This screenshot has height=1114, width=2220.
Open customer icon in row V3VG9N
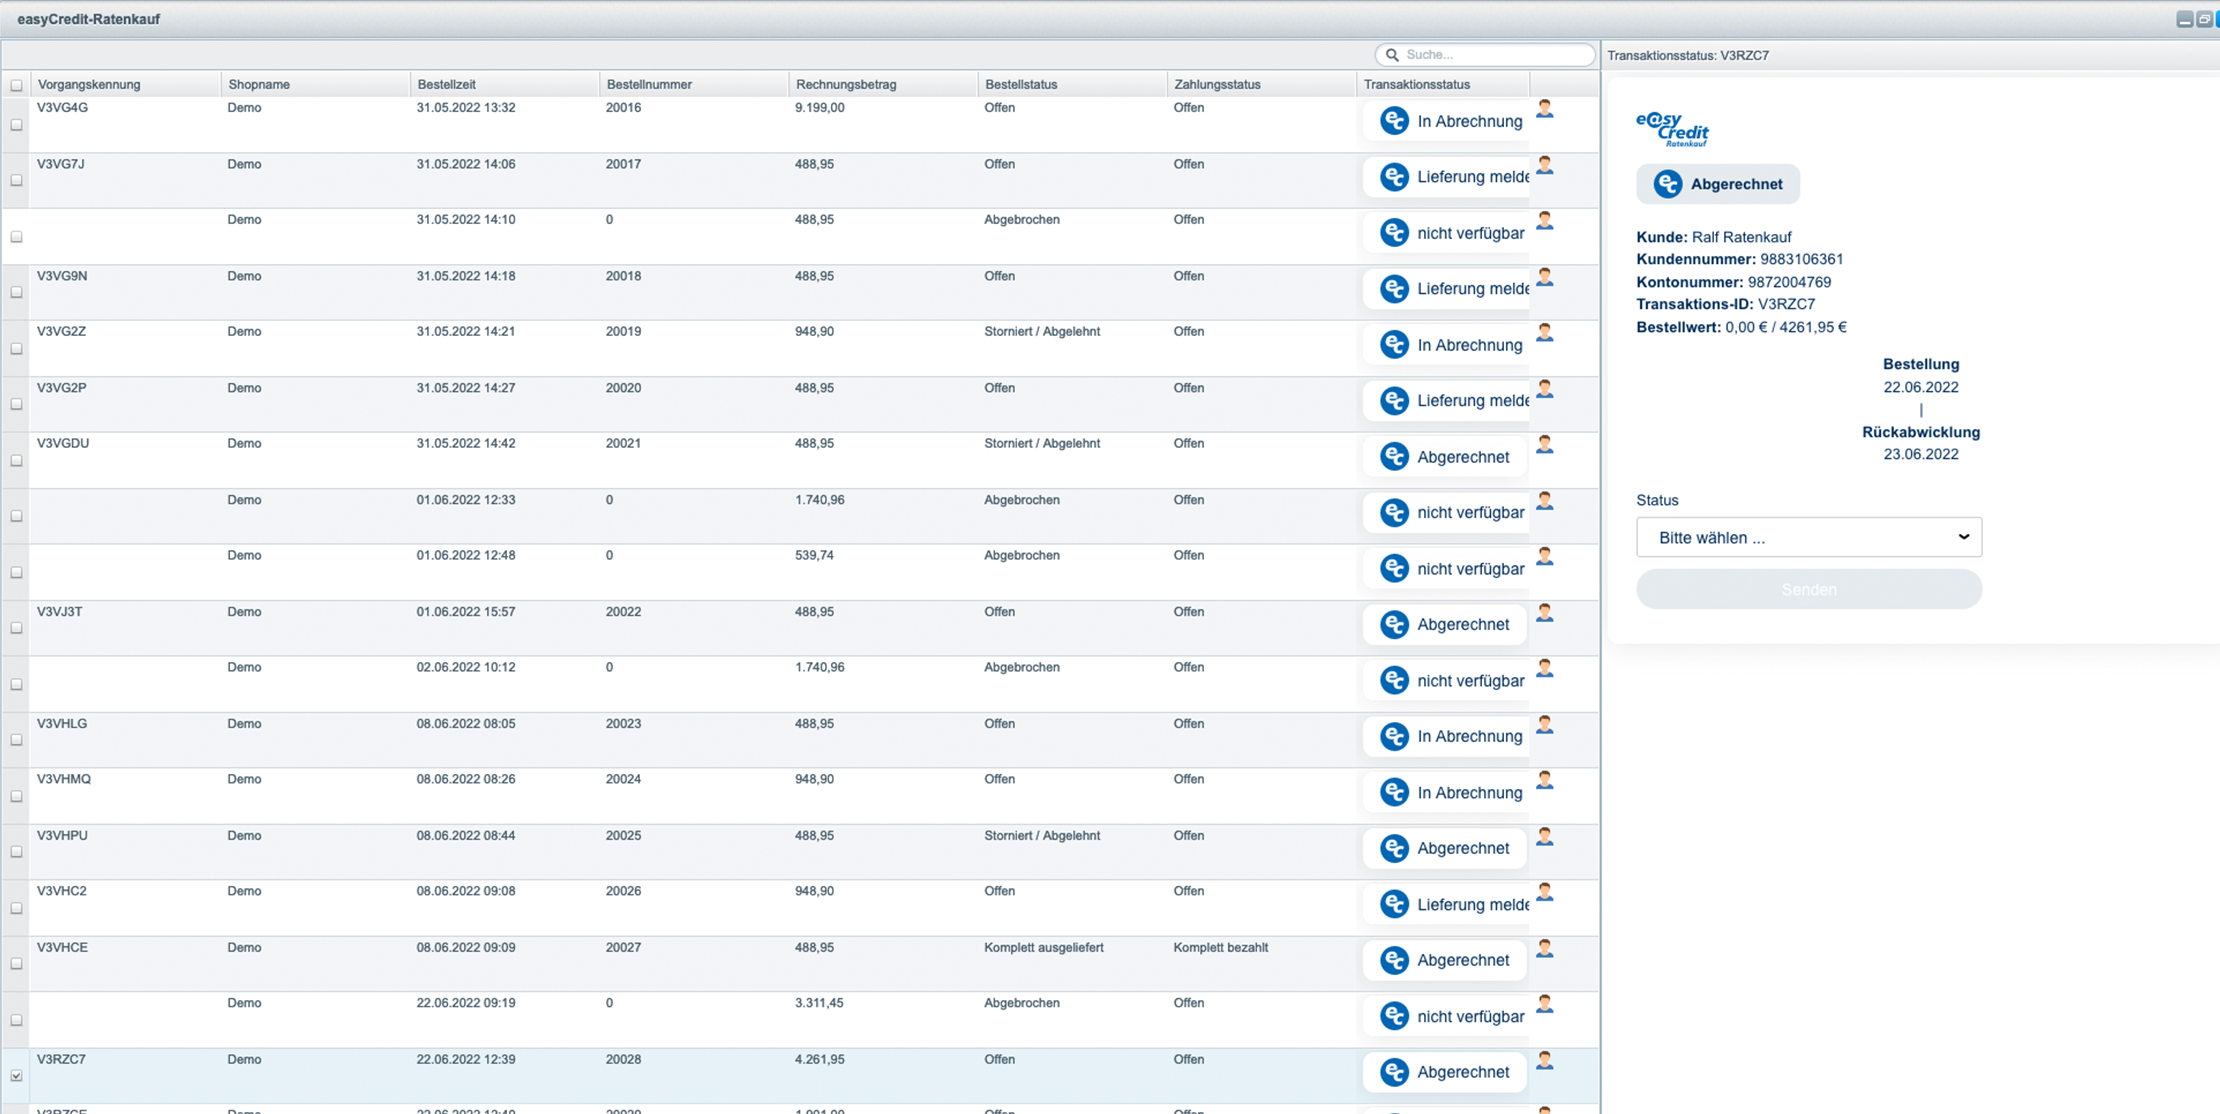1545,277
